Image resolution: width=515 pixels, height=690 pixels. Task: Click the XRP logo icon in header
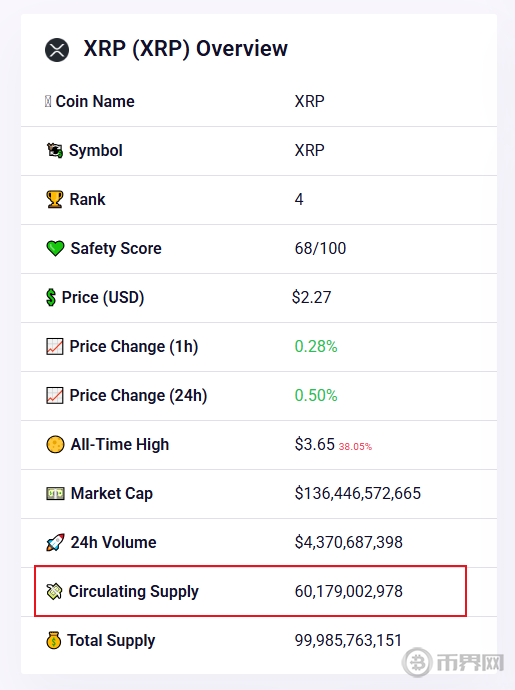(x=57, y=50)
